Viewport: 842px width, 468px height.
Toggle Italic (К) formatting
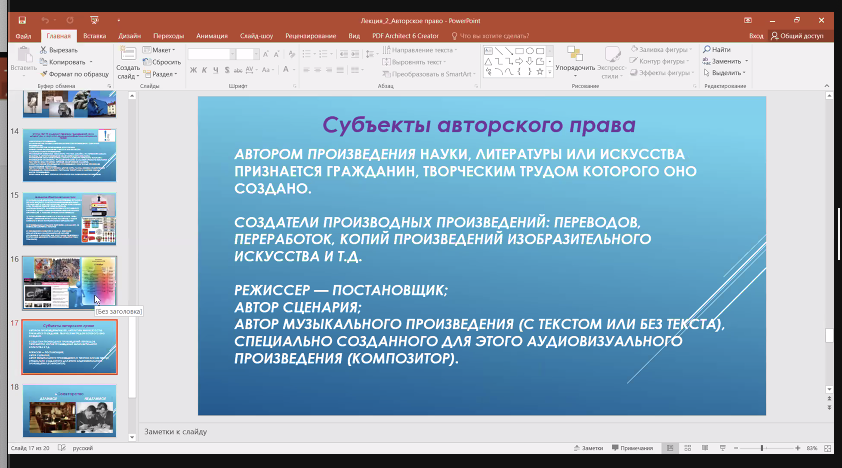click(x=205, y=70)
